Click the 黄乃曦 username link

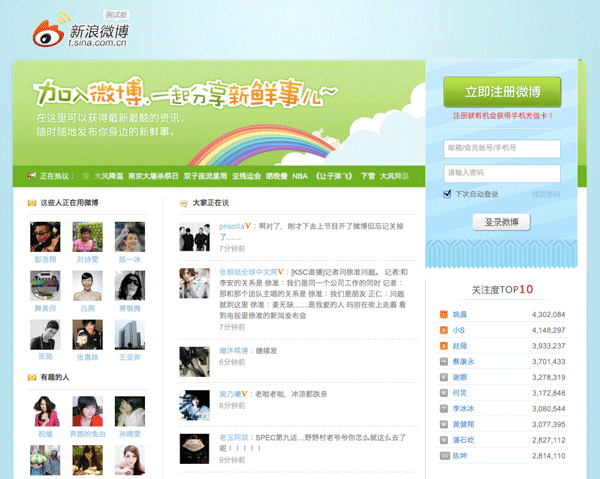[230, 394]
